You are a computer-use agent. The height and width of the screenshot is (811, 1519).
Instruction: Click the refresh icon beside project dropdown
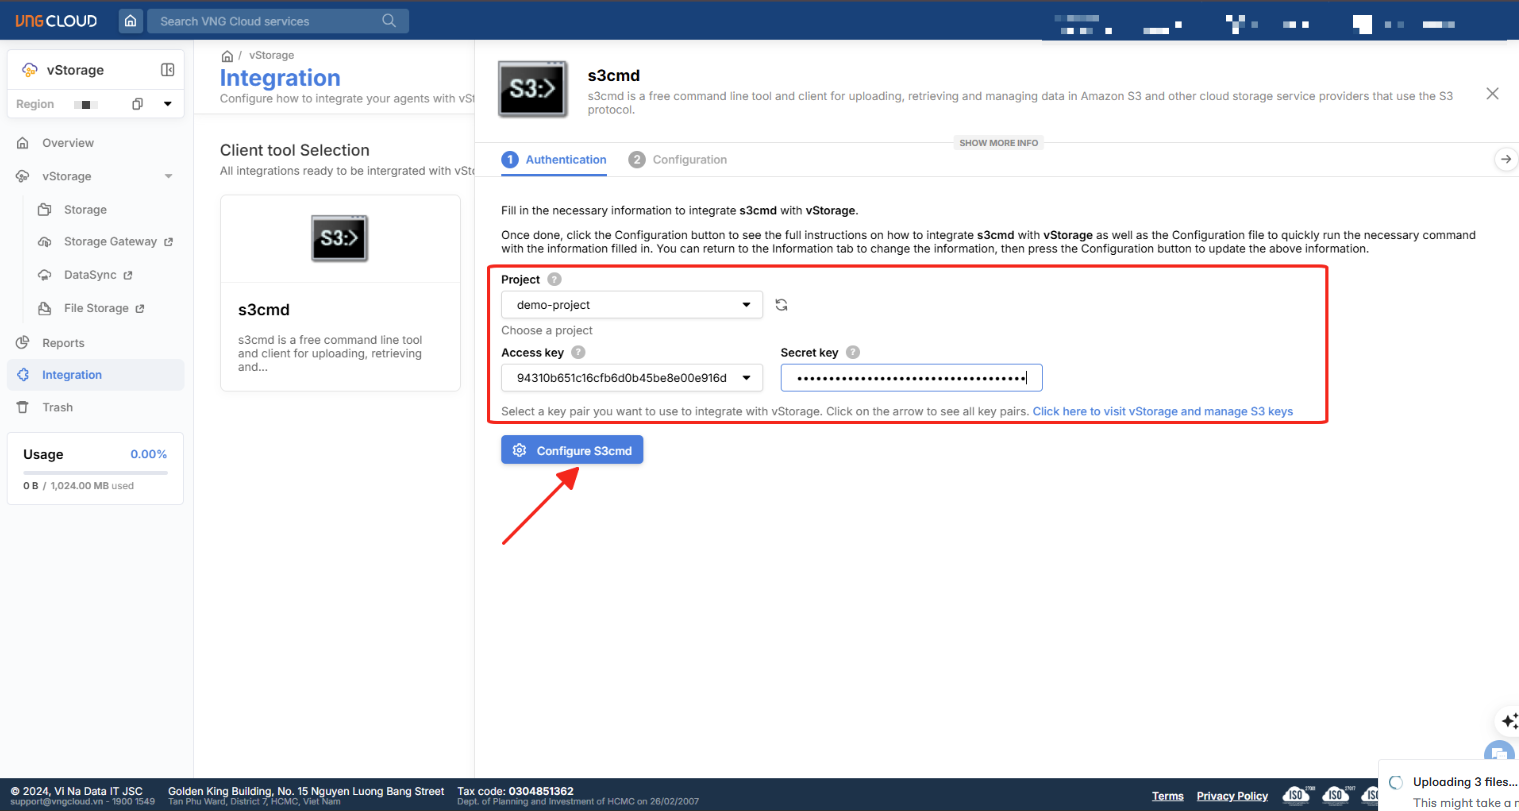point(781,305)
